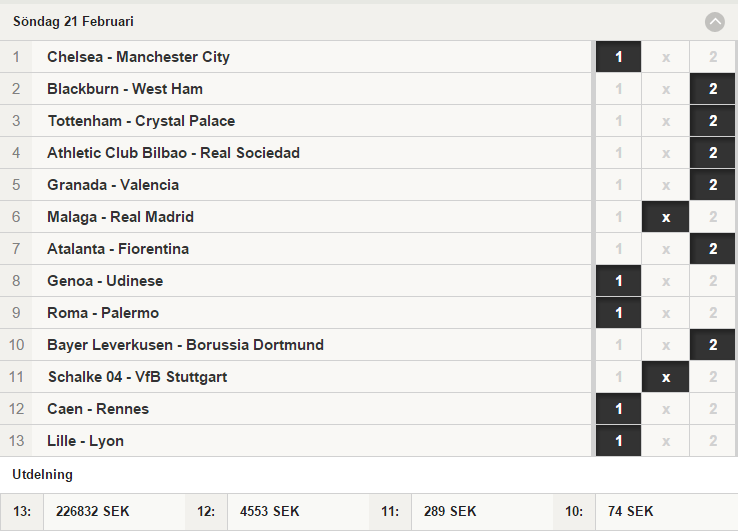Pick away win for Chelsea - Manchester City

[713, 57]
